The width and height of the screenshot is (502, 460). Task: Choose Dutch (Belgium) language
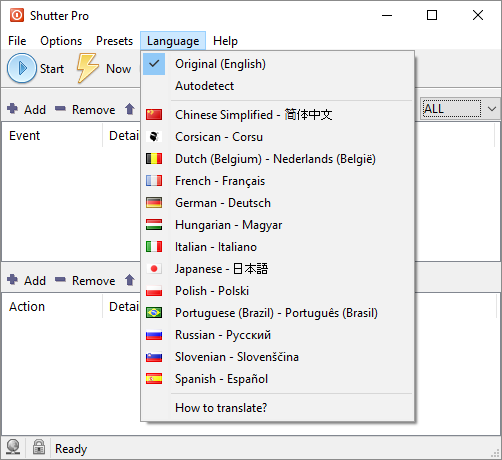(x=277, y=159)
